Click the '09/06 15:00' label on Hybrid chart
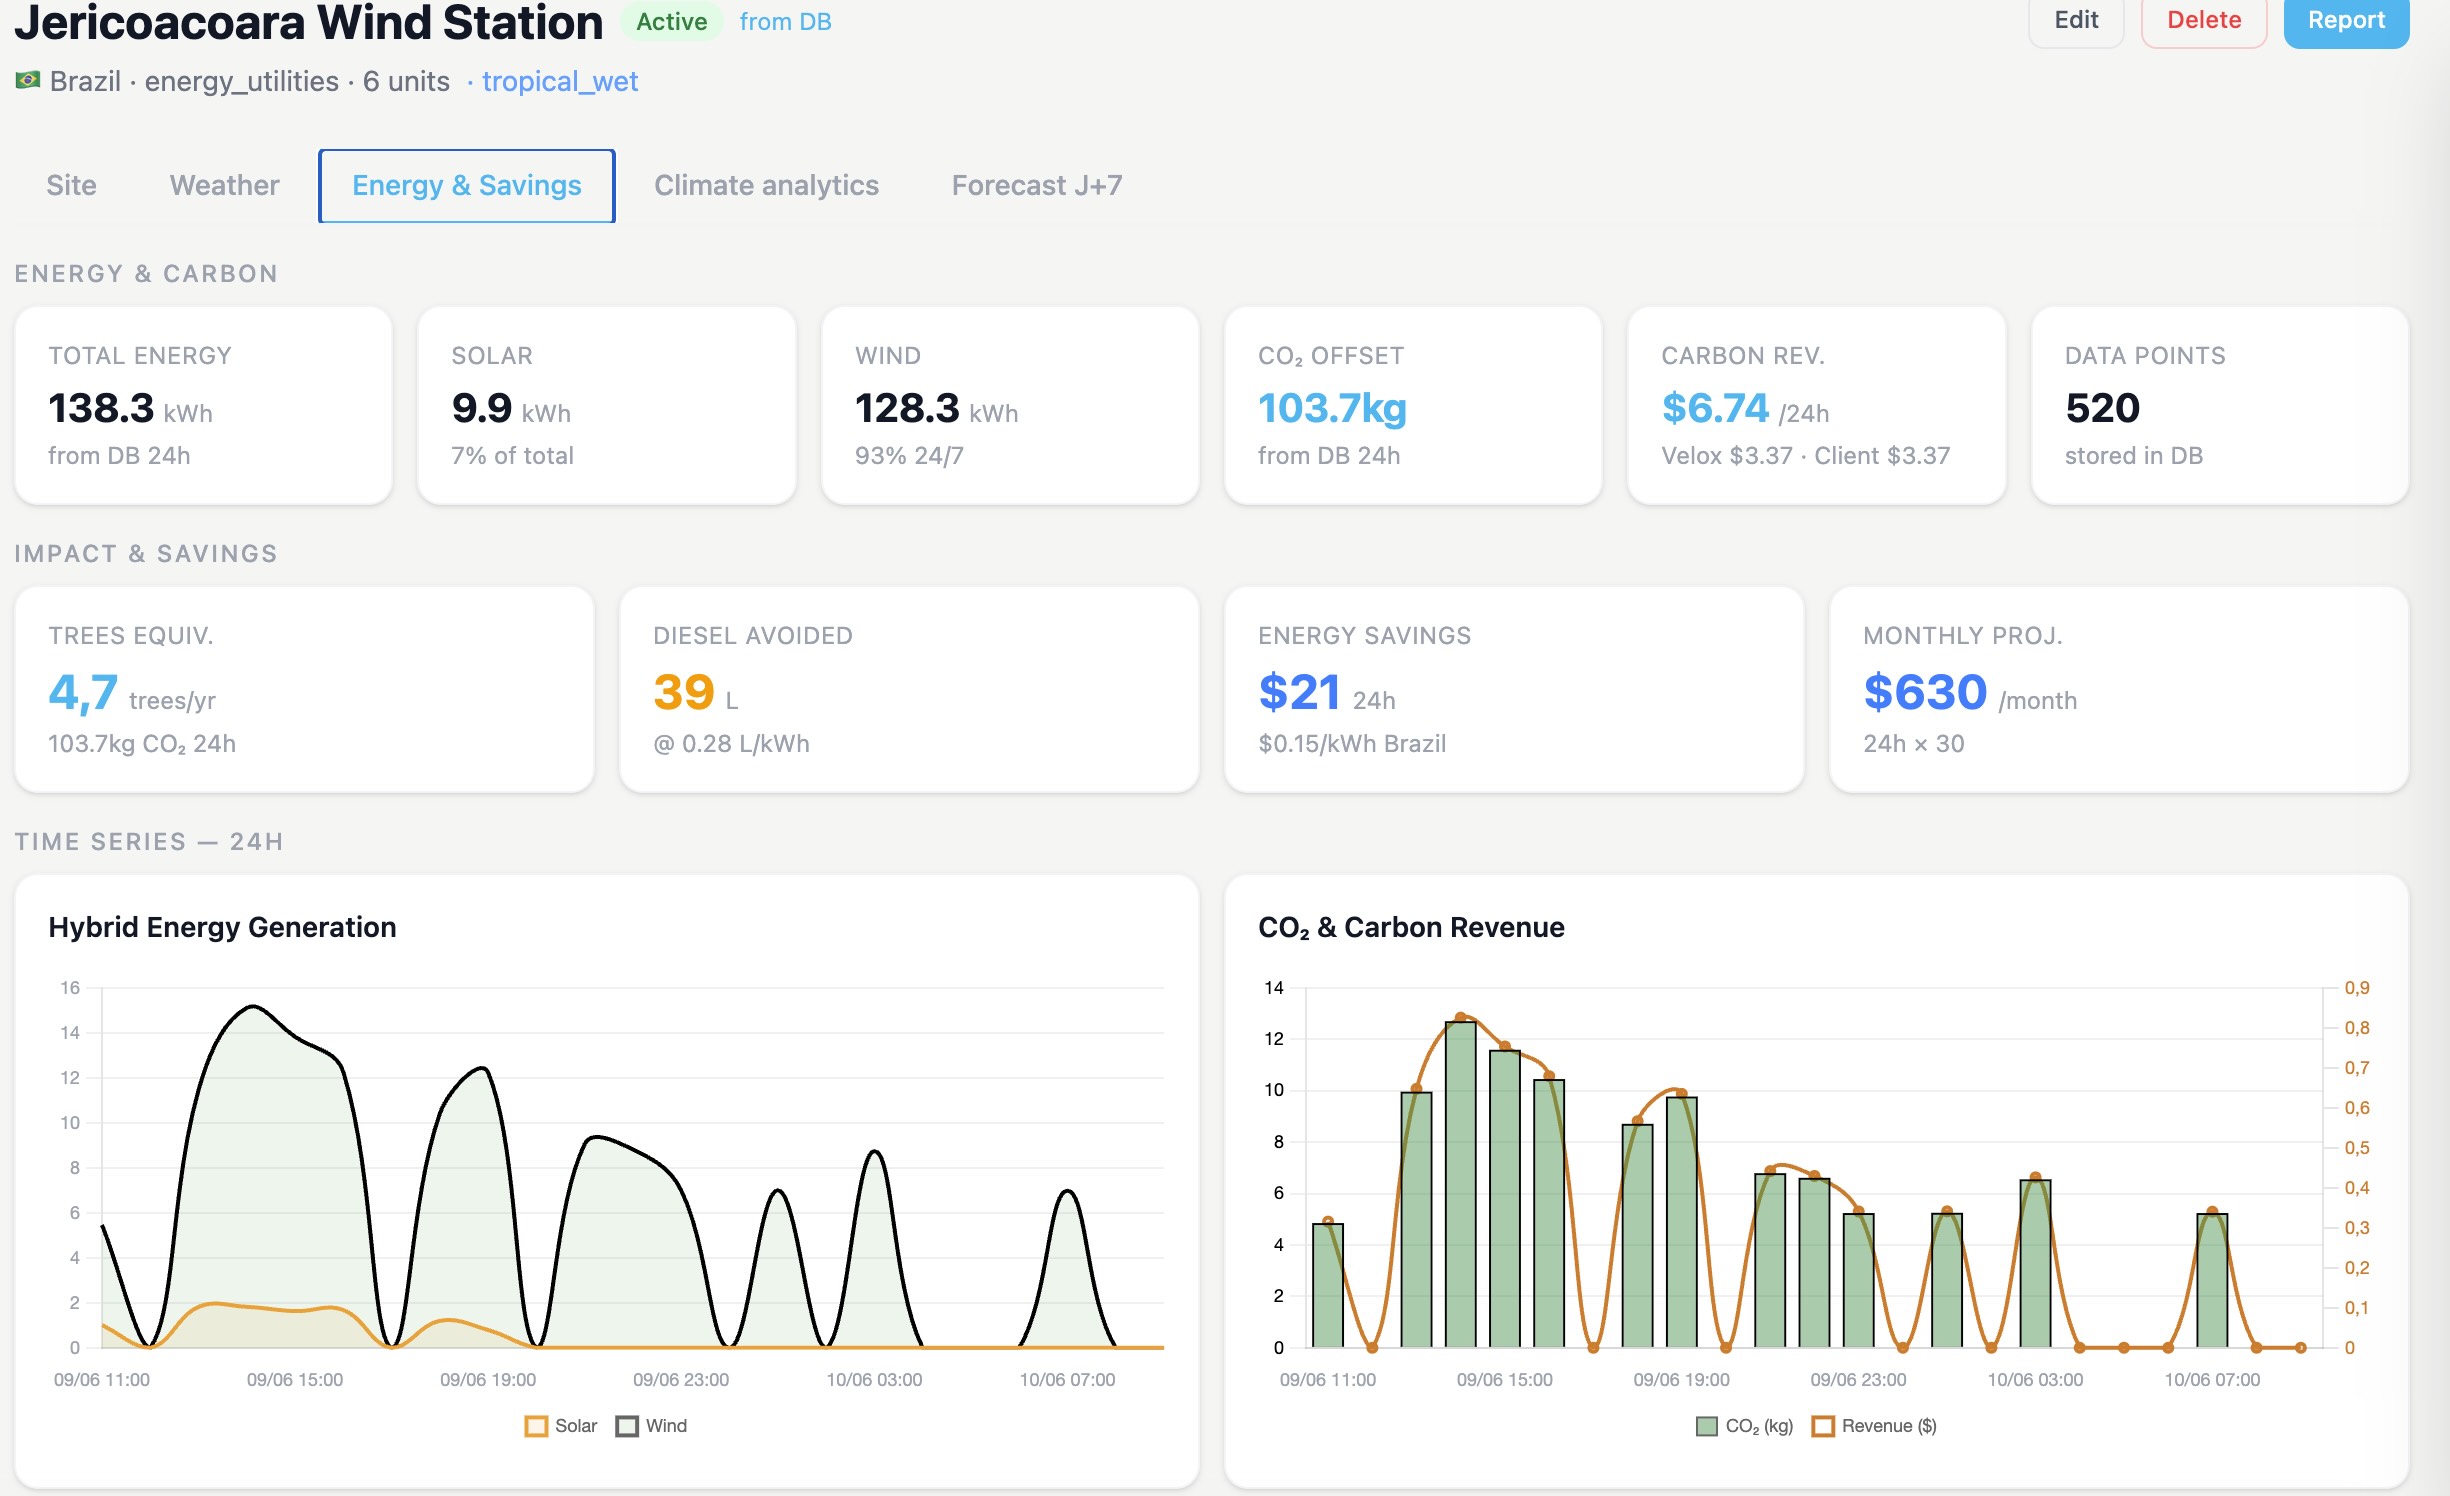 (x=294, y=1380)
